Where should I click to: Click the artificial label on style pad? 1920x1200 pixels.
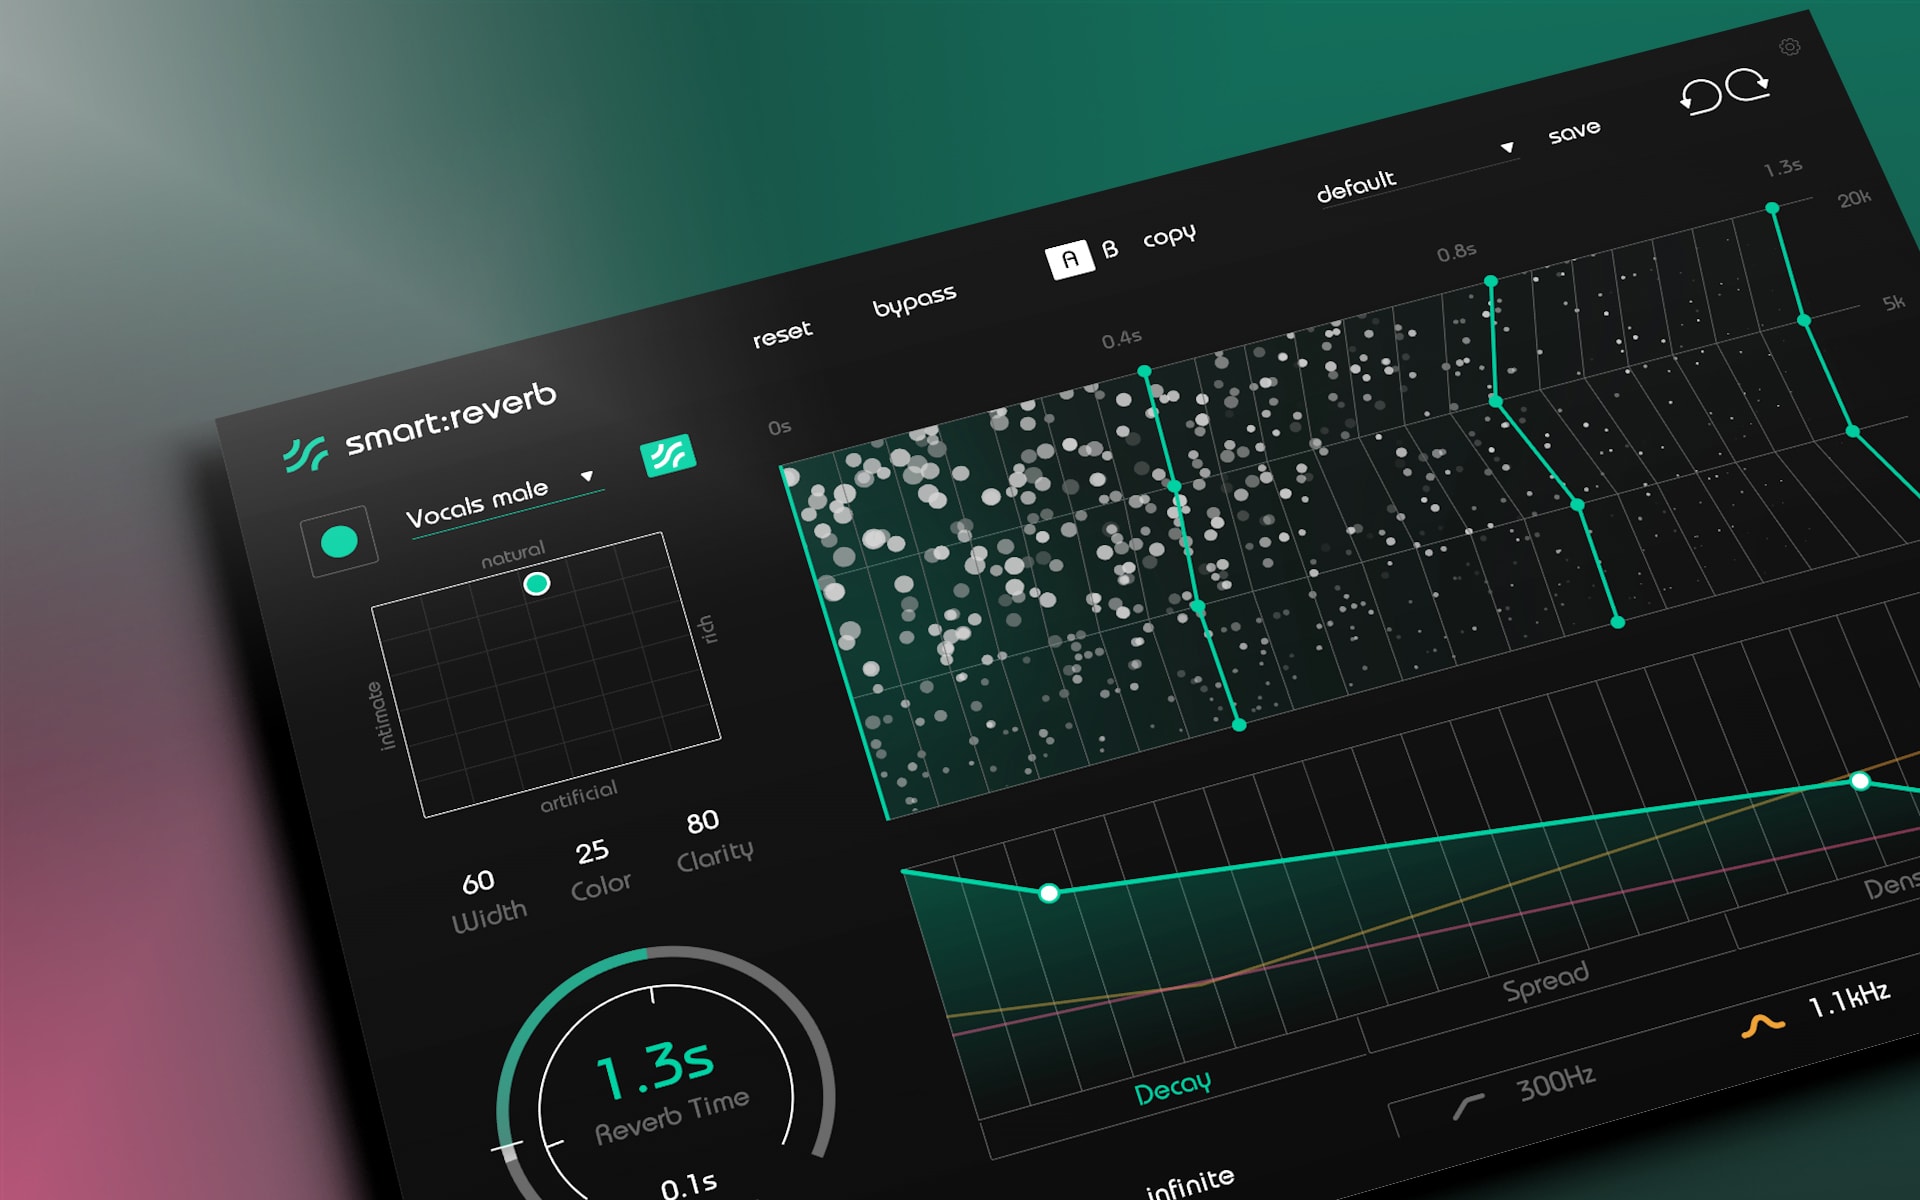pos(579,797)
